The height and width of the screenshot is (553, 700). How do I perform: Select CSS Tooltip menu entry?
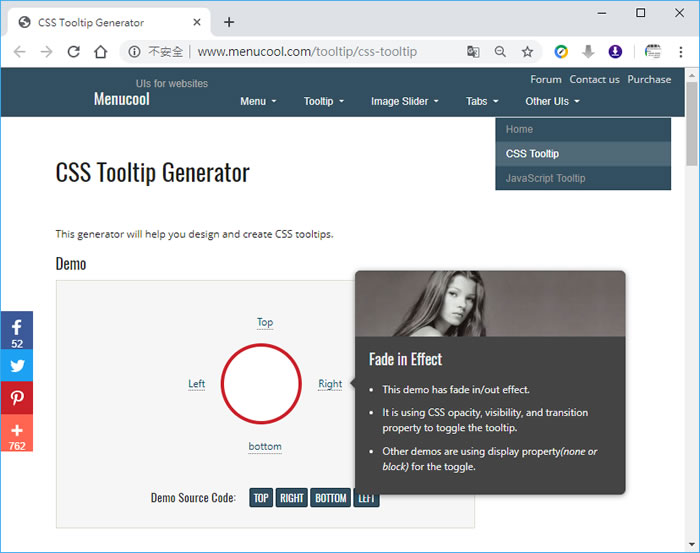[583, 154]
